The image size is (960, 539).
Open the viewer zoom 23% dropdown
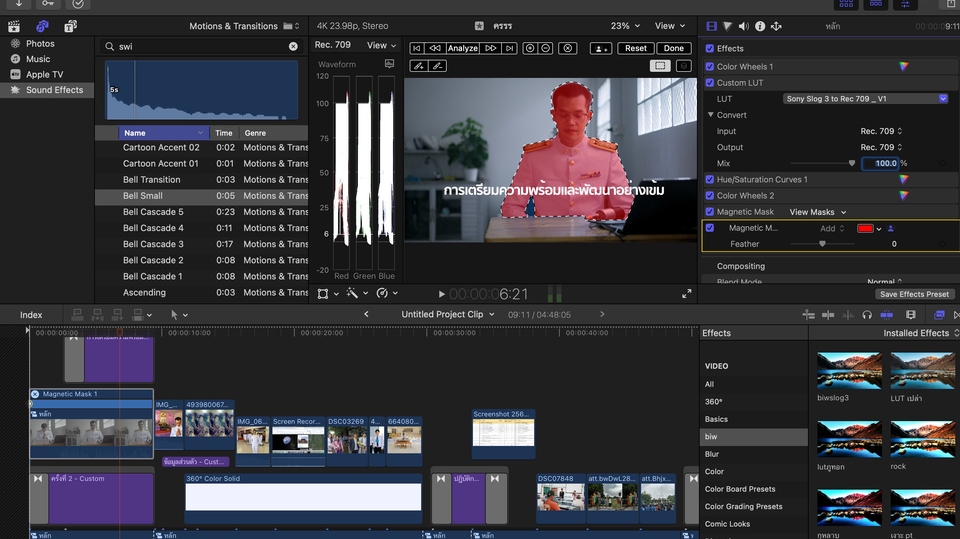(x=625, y=26)
